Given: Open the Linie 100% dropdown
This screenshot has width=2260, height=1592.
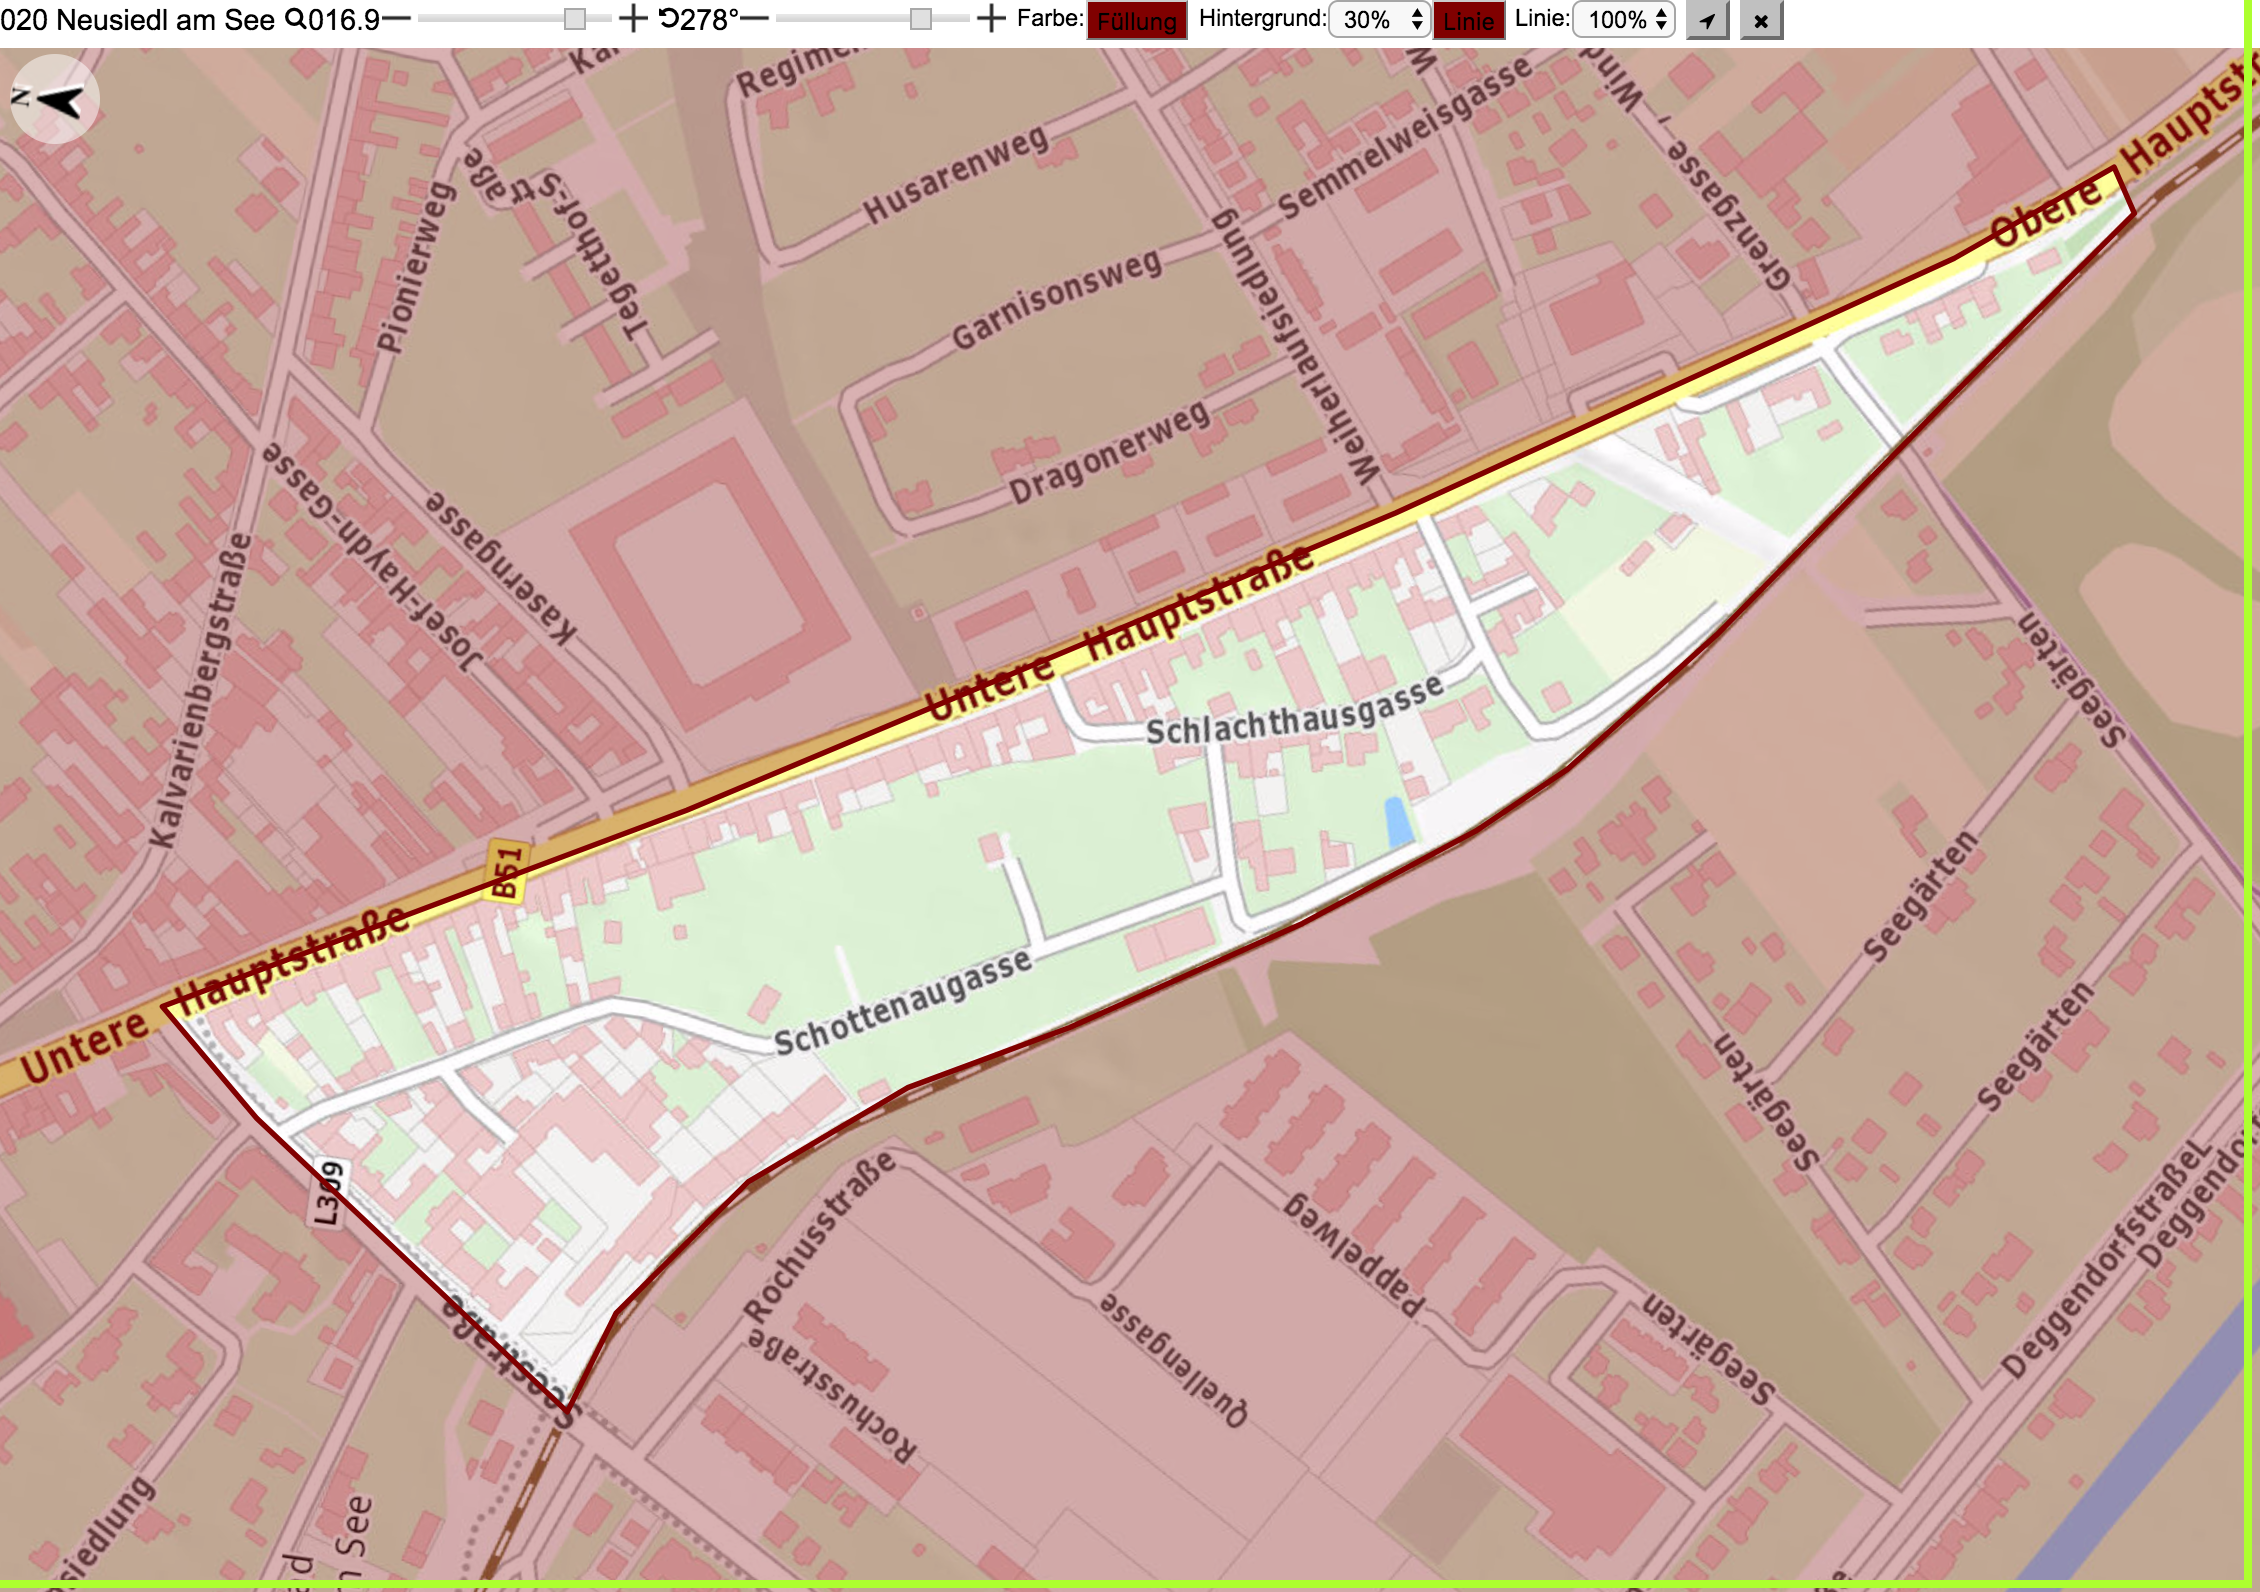Looking at the screenshot, I should click(1625, 20).
